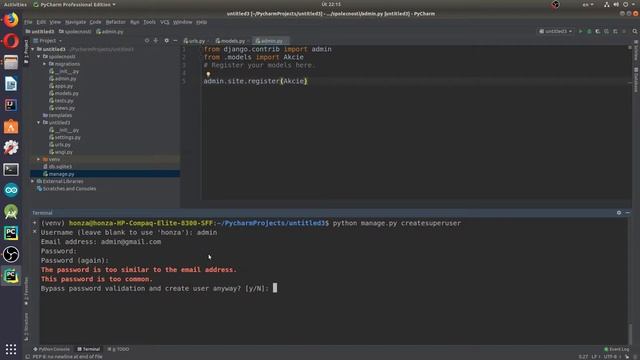The width and height of the screenshot is (640, 360).
Task: Expand the venv folder
Action: (x=39, y=159)
